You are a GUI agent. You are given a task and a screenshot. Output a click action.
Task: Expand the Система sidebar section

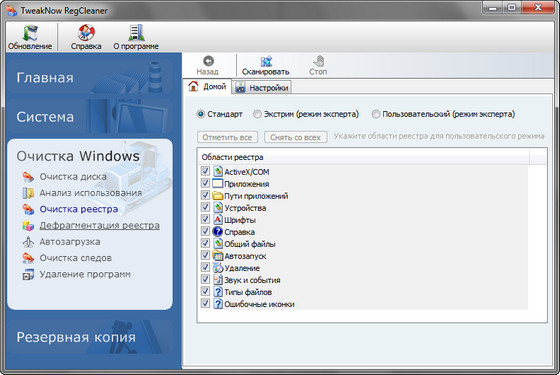pyautogui.click(x=45, y=117)
